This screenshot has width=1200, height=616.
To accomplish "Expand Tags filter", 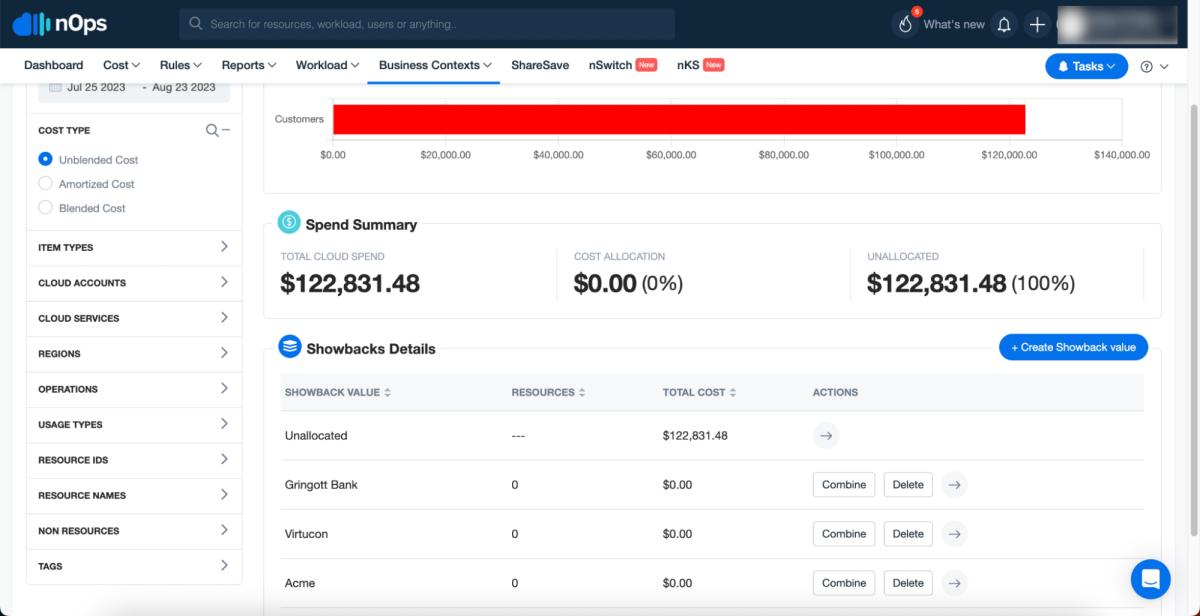I will point(134,566).
